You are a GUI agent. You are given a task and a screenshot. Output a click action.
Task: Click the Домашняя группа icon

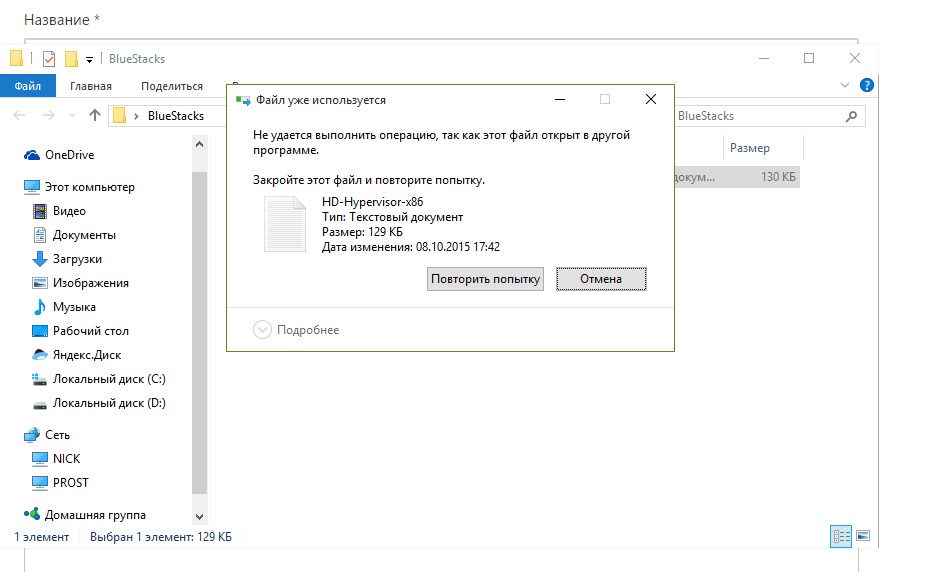pyautogui.click(x=32, y=515)
